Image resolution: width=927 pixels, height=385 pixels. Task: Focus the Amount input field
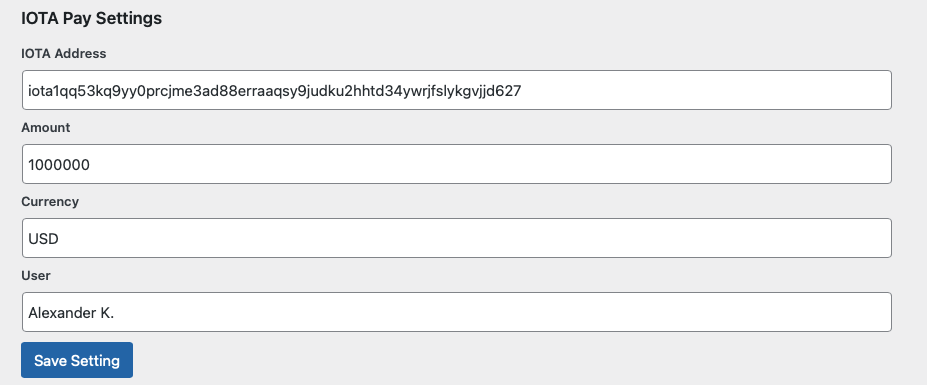click(x=456, y=164)
